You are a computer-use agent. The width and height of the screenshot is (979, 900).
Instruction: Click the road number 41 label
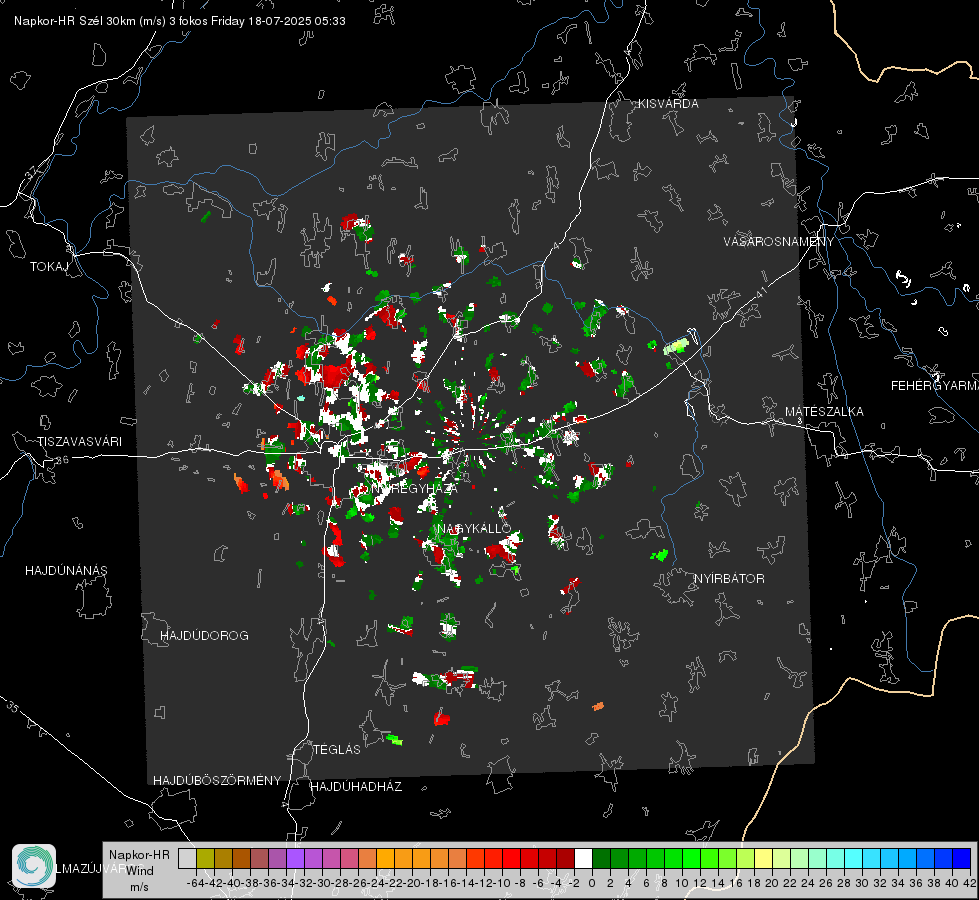(761, 292)
